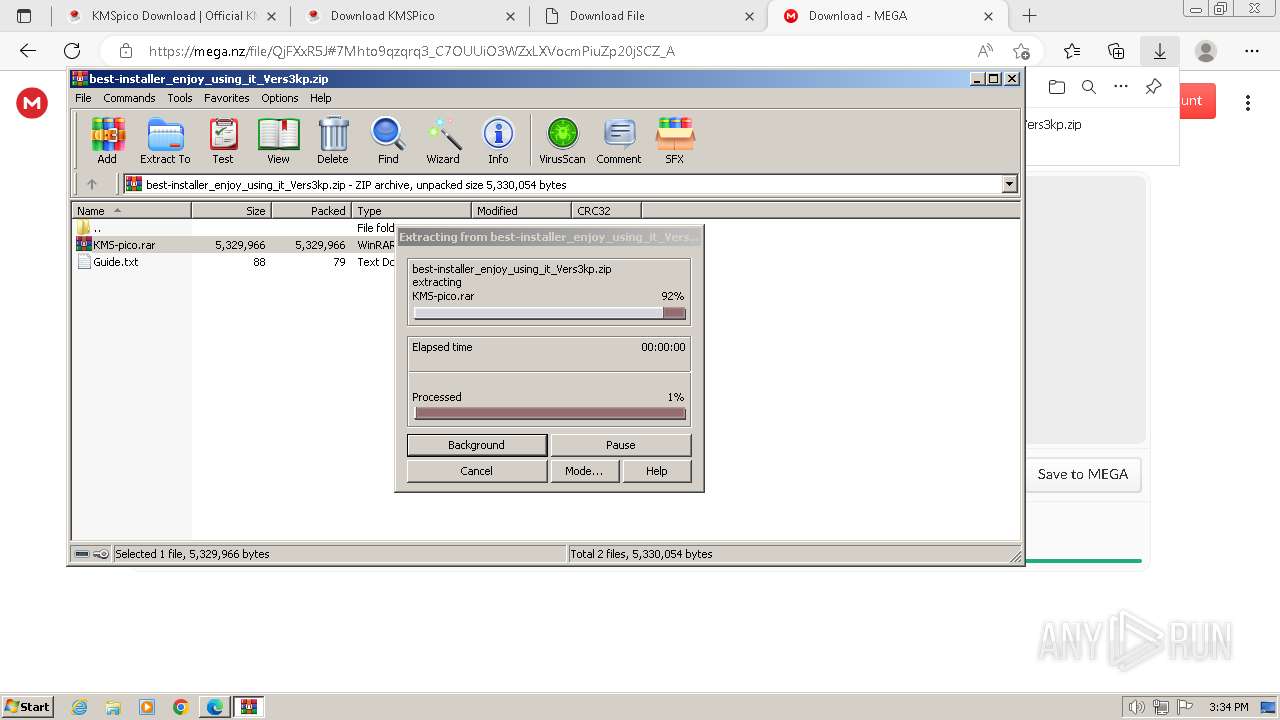Open the Comment toolbar icon
Viewport: 1280px width, 720px height.
(x=619, y=140)
